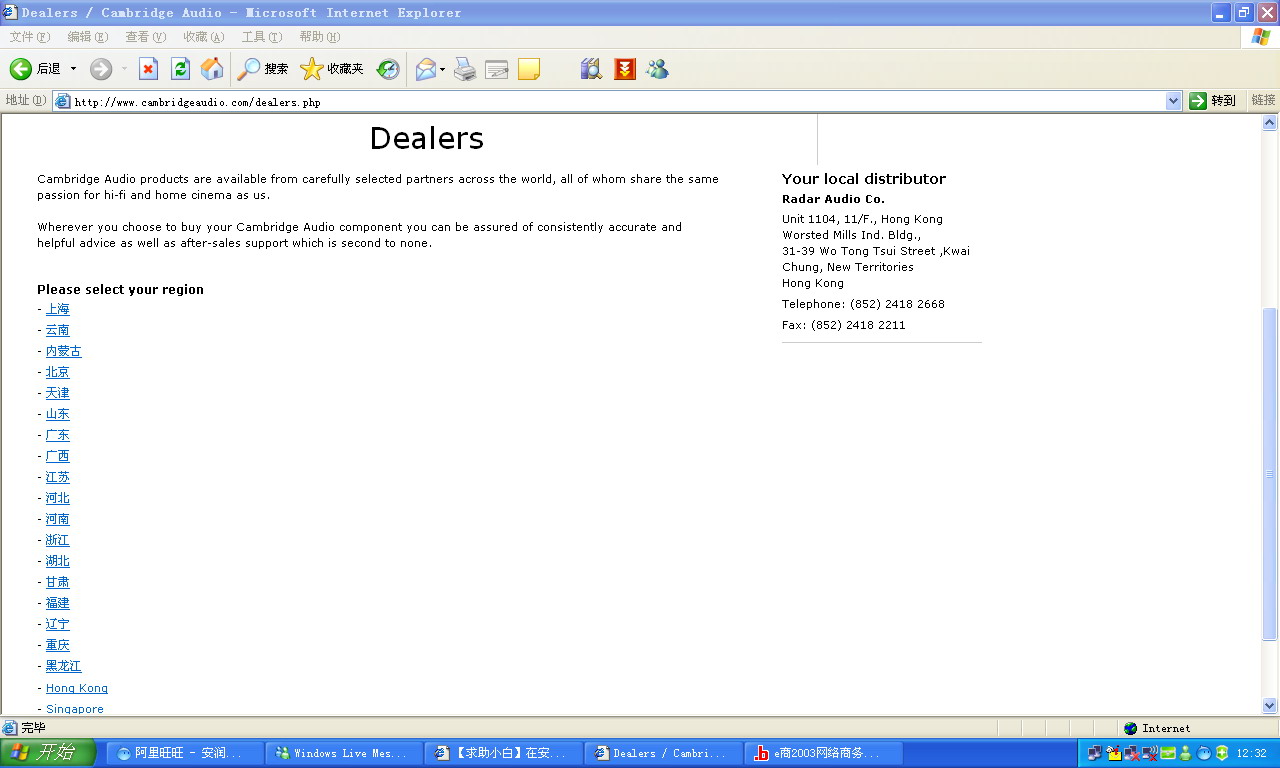Screen dimensions: 1280x768
Task: Click the green Messenger person tray icon
Action: pos(1187,754)
